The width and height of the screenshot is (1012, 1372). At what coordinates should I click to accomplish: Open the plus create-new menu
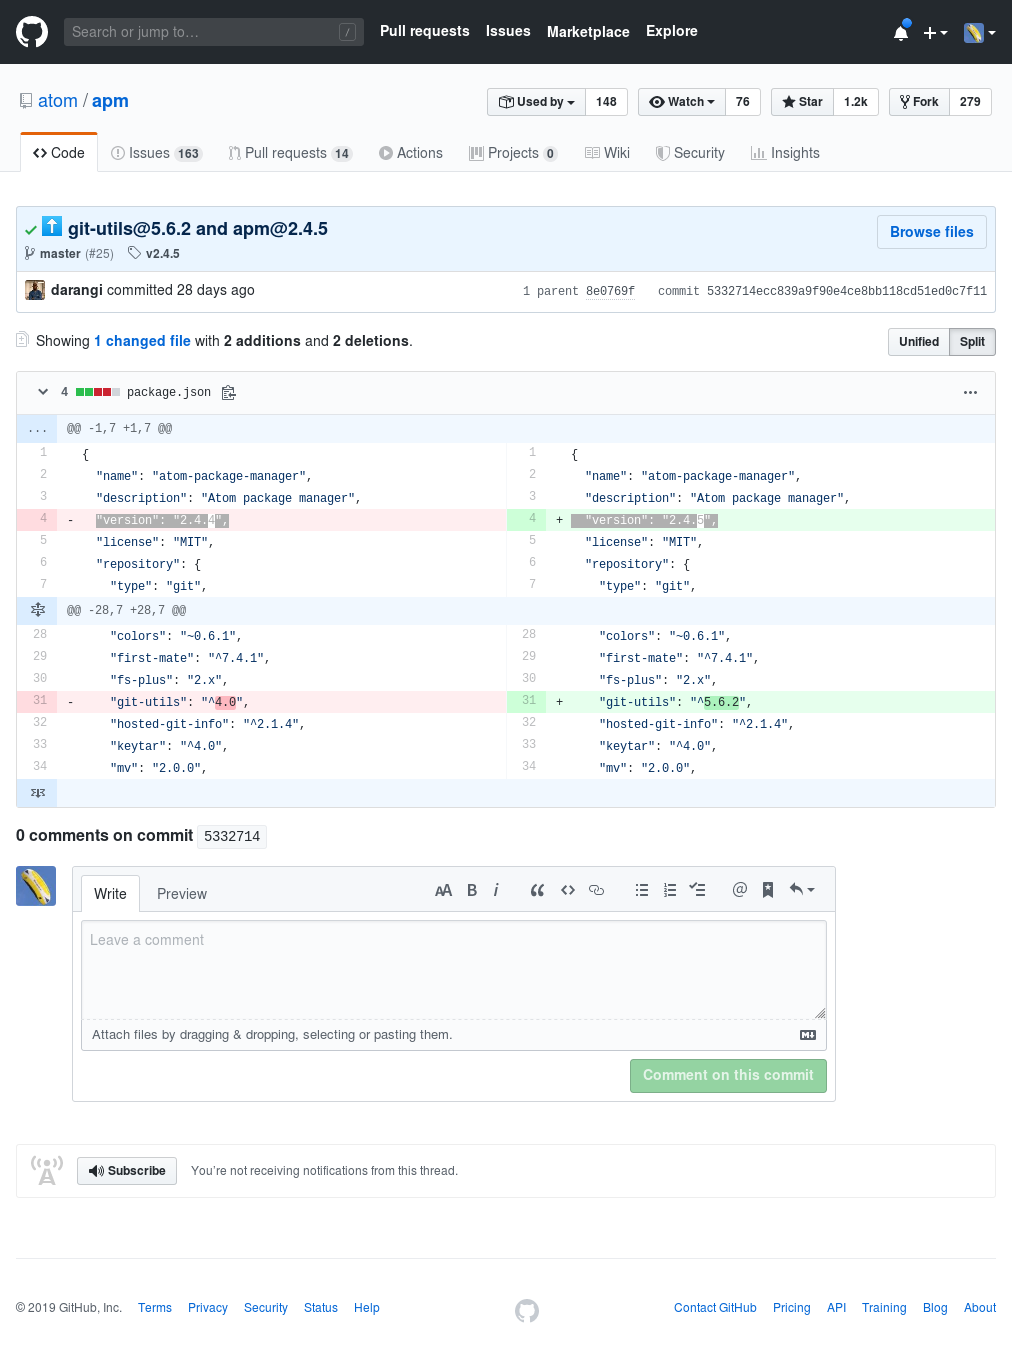tap(935, 32)
